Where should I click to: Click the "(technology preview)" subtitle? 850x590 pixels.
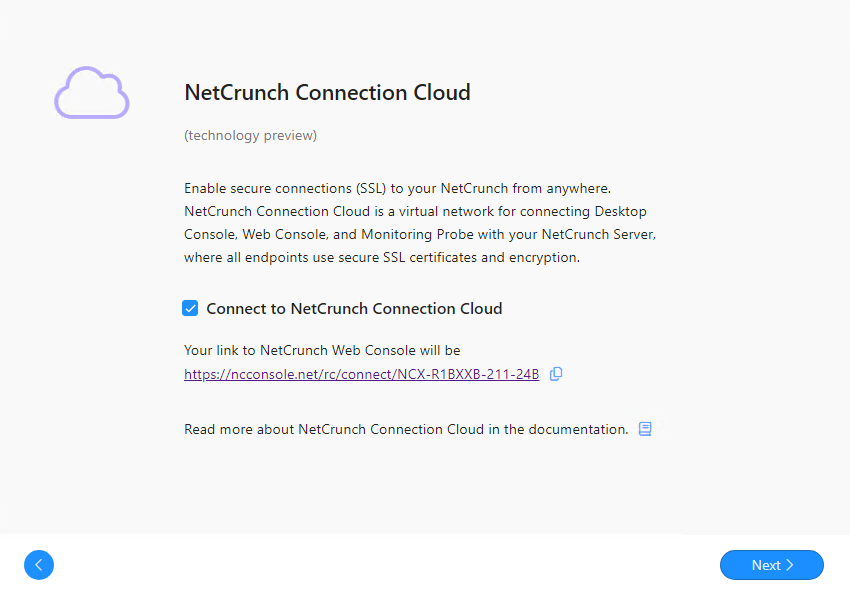pyautogui.click(x=250, y=135)
